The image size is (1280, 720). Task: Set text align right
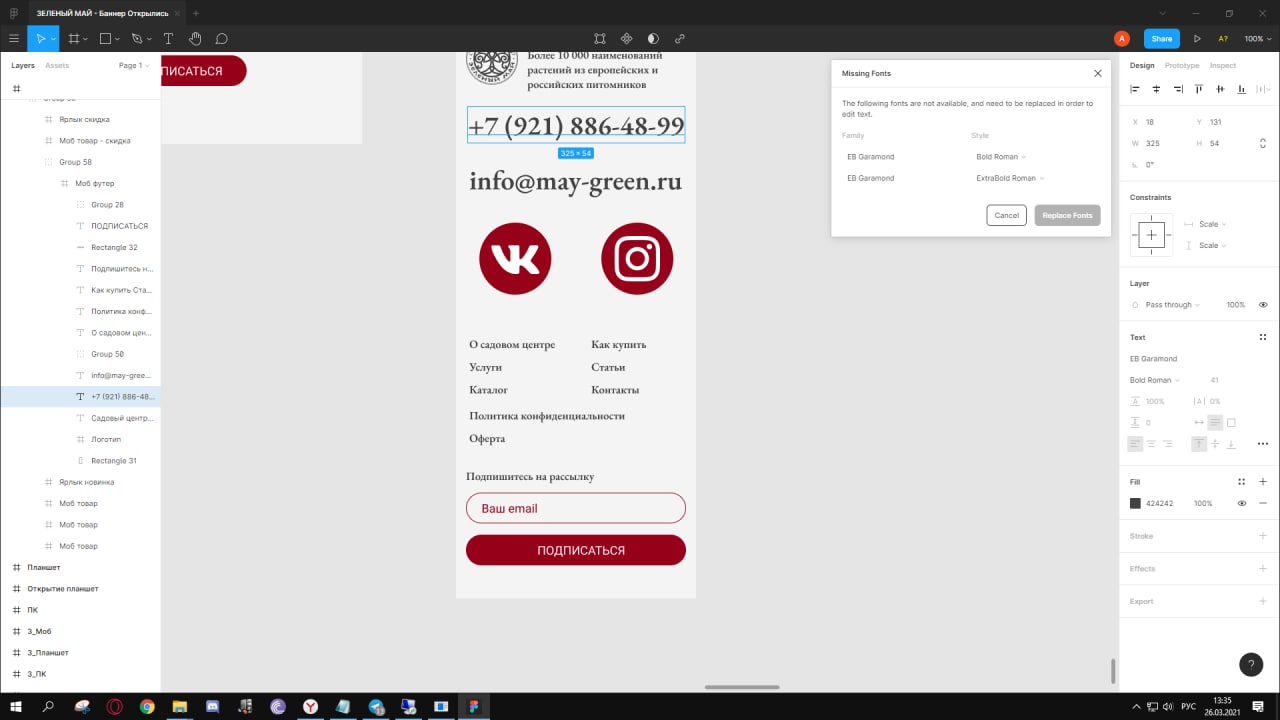1167,444
